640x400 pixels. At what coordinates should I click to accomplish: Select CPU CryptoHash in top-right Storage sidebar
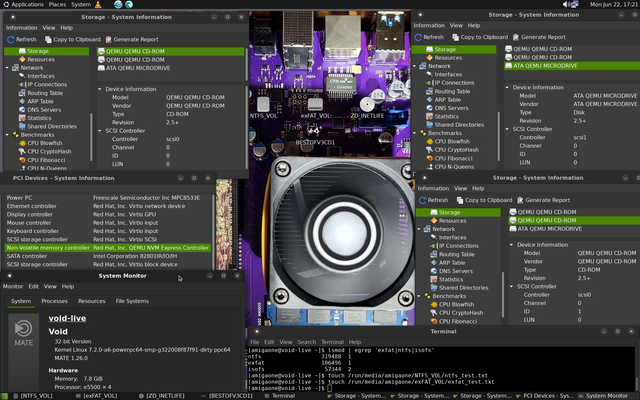click(x=456, y=150)
